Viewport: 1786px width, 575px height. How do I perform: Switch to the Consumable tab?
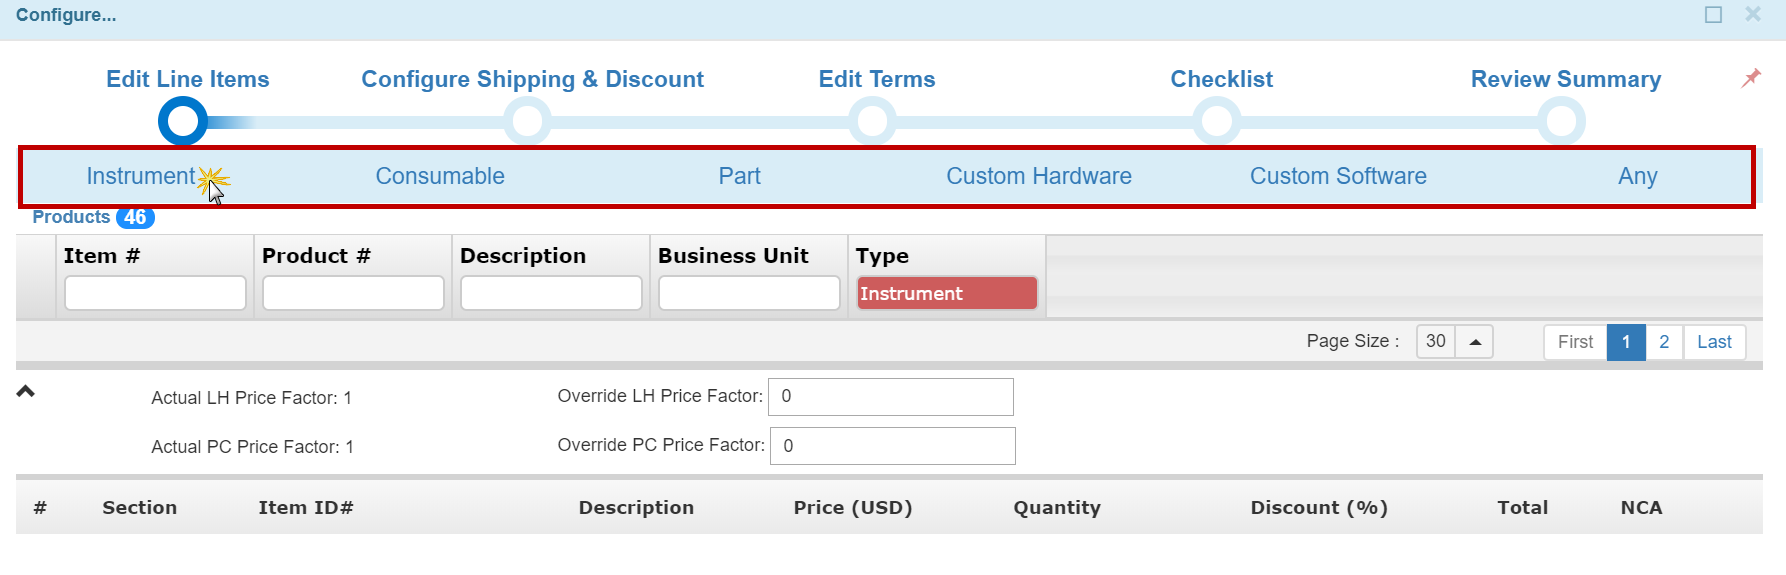click(x=440, y=176)
